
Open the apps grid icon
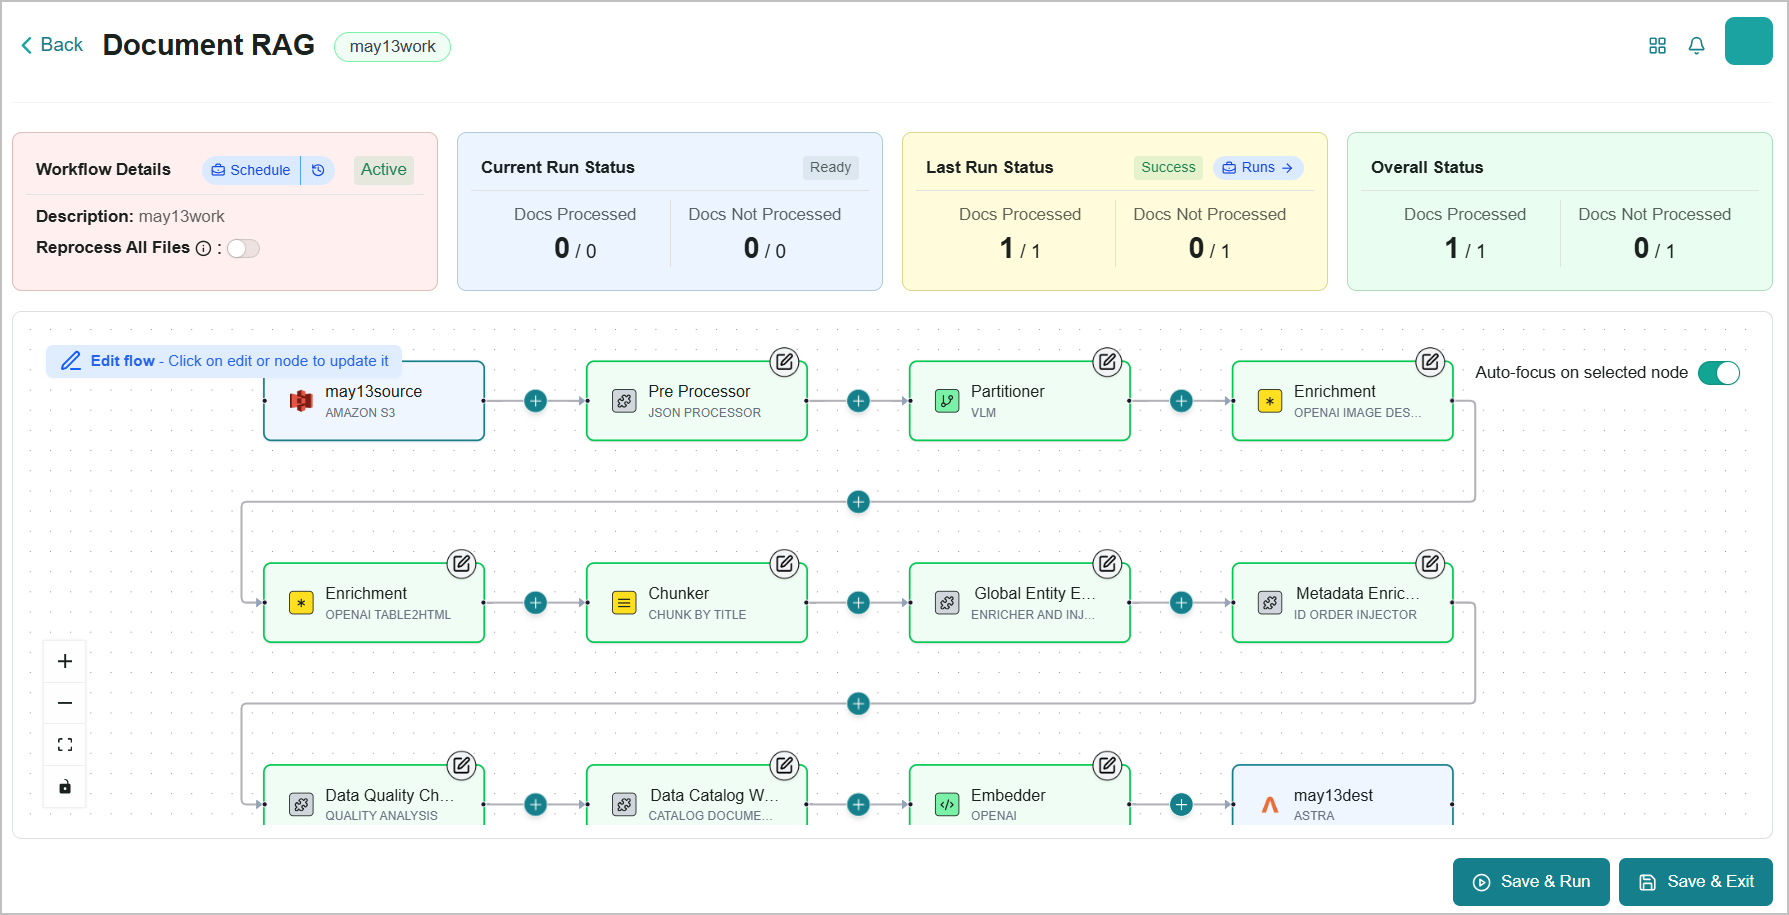tap(1657, 46)
